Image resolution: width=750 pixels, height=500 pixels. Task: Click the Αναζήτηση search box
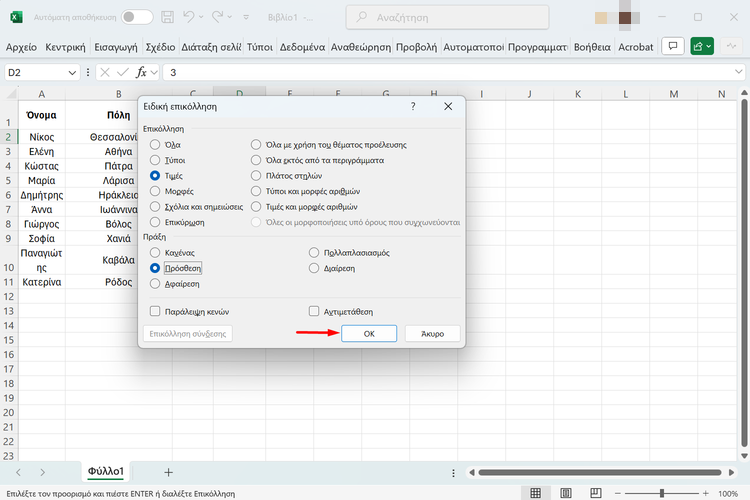coord(447,17)
